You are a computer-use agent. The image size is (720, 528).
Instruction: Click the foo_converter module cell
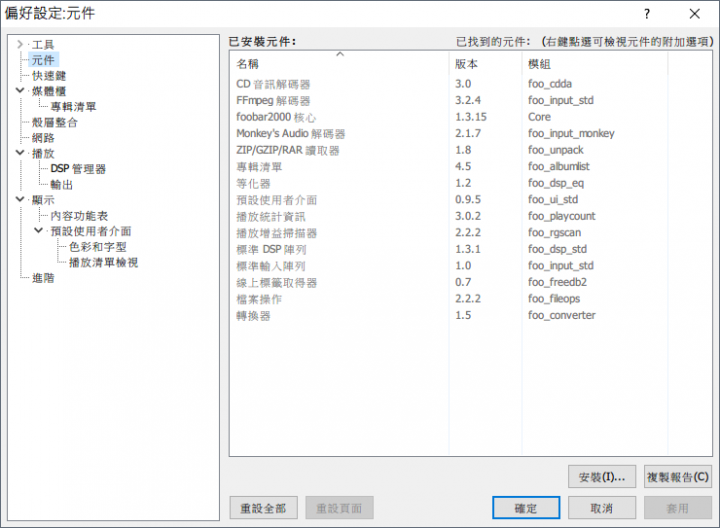(562, 315)
